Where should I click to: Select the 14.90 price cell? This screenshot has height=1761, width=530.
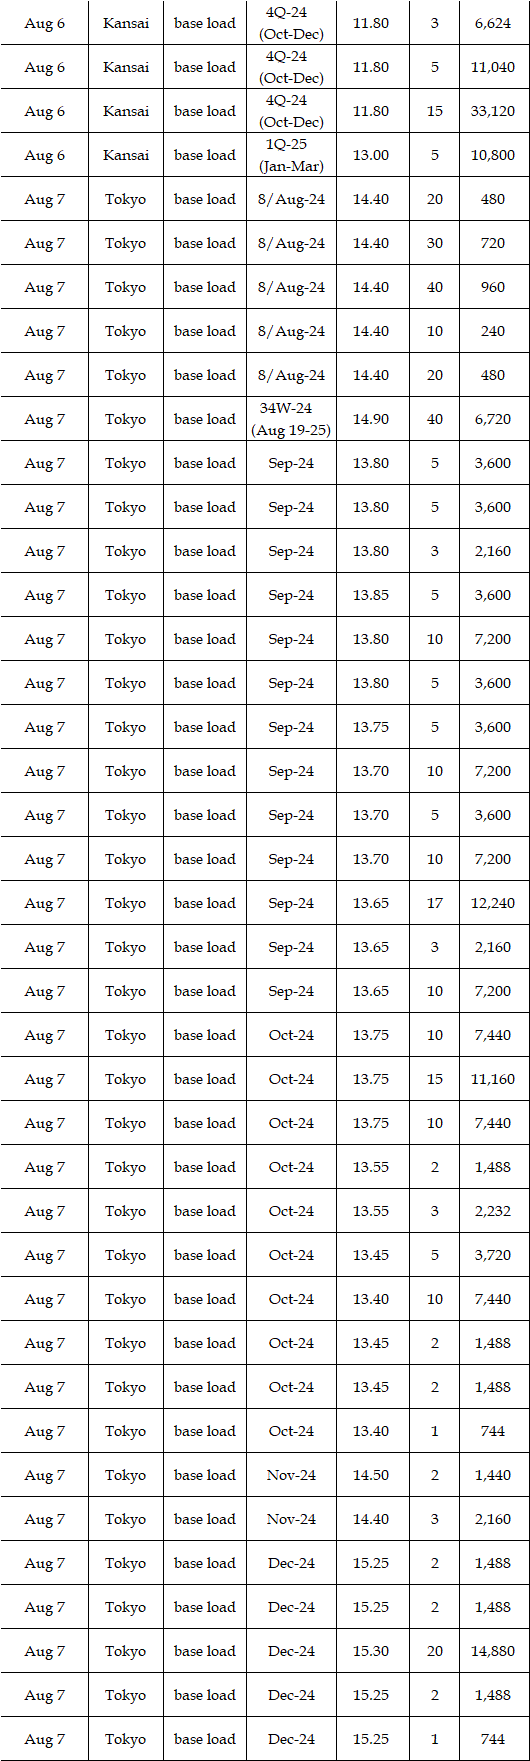(x=372, y=419)
